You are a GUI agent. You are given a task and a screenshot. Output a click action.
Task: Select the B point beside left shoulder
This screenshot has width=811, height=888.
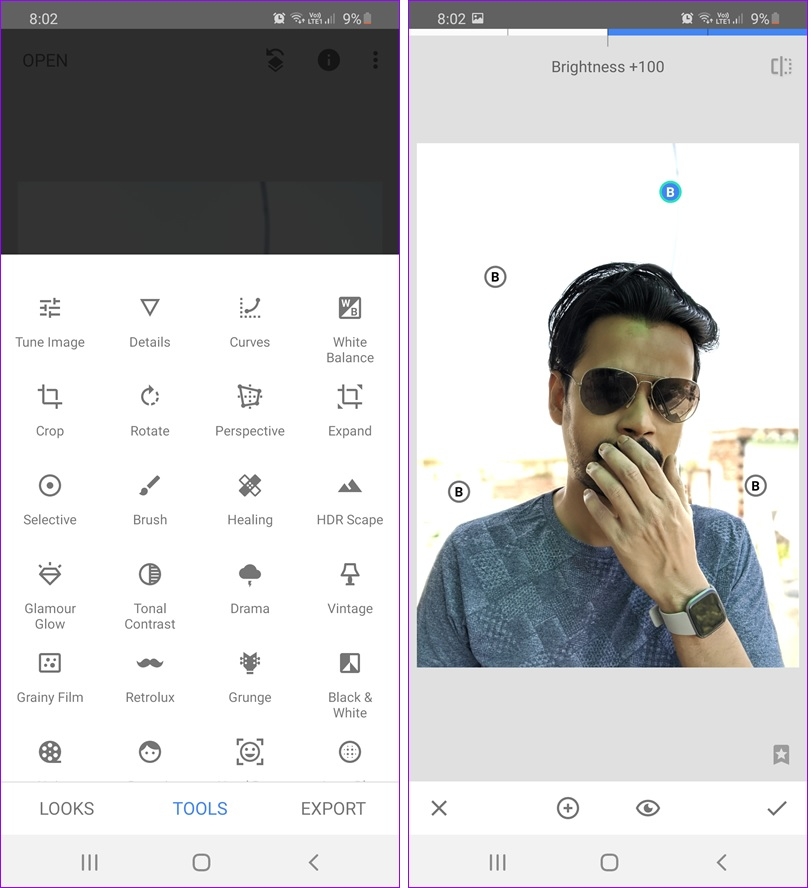(x=459, y=492)
